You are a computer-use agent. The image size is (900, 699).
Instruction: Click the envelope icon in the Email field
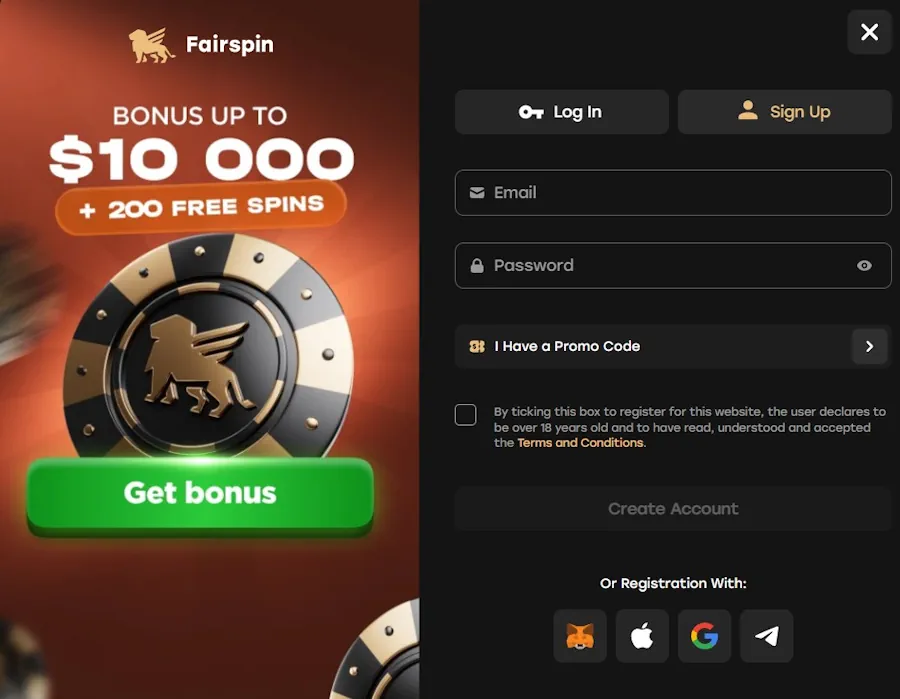[x=477, y=192]
